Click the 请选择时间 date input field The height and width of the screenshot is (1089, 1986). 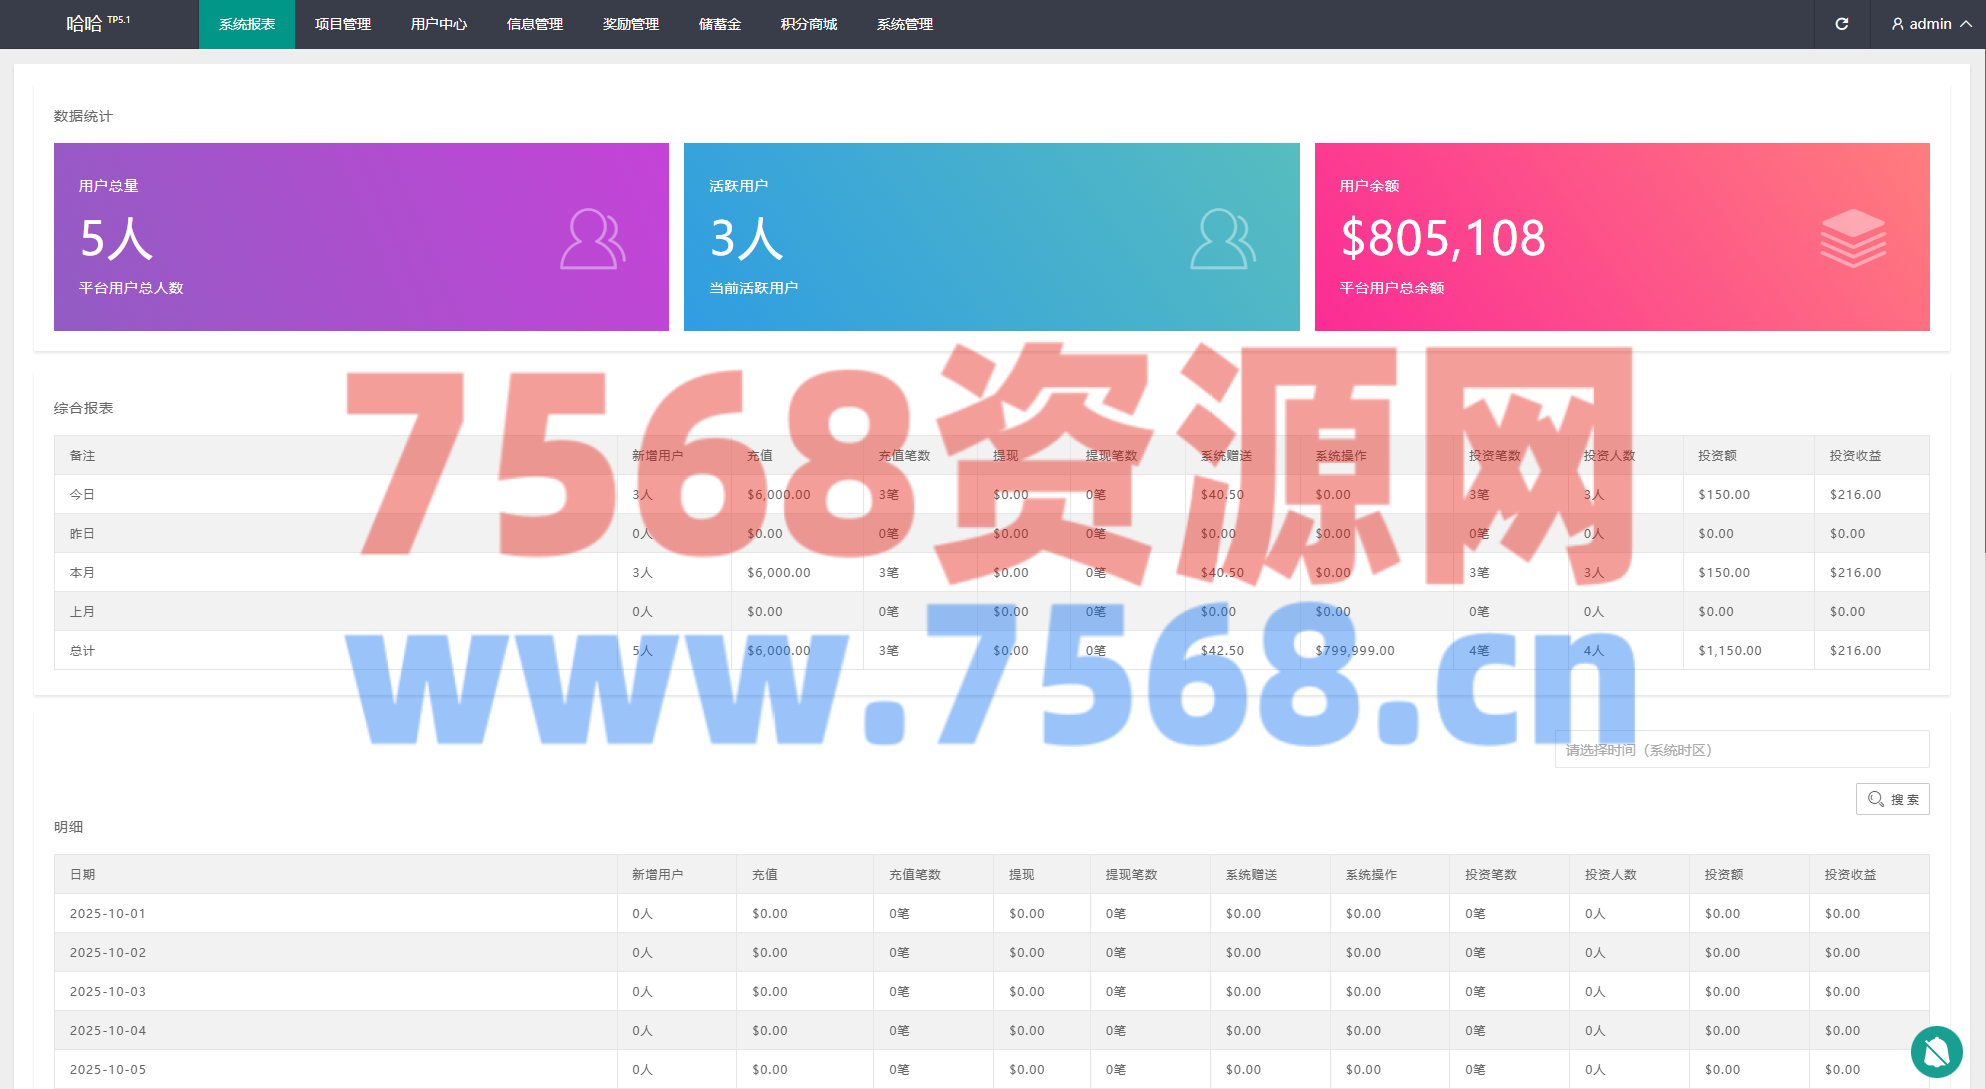pyautogui.click(x=1741, y=750)
